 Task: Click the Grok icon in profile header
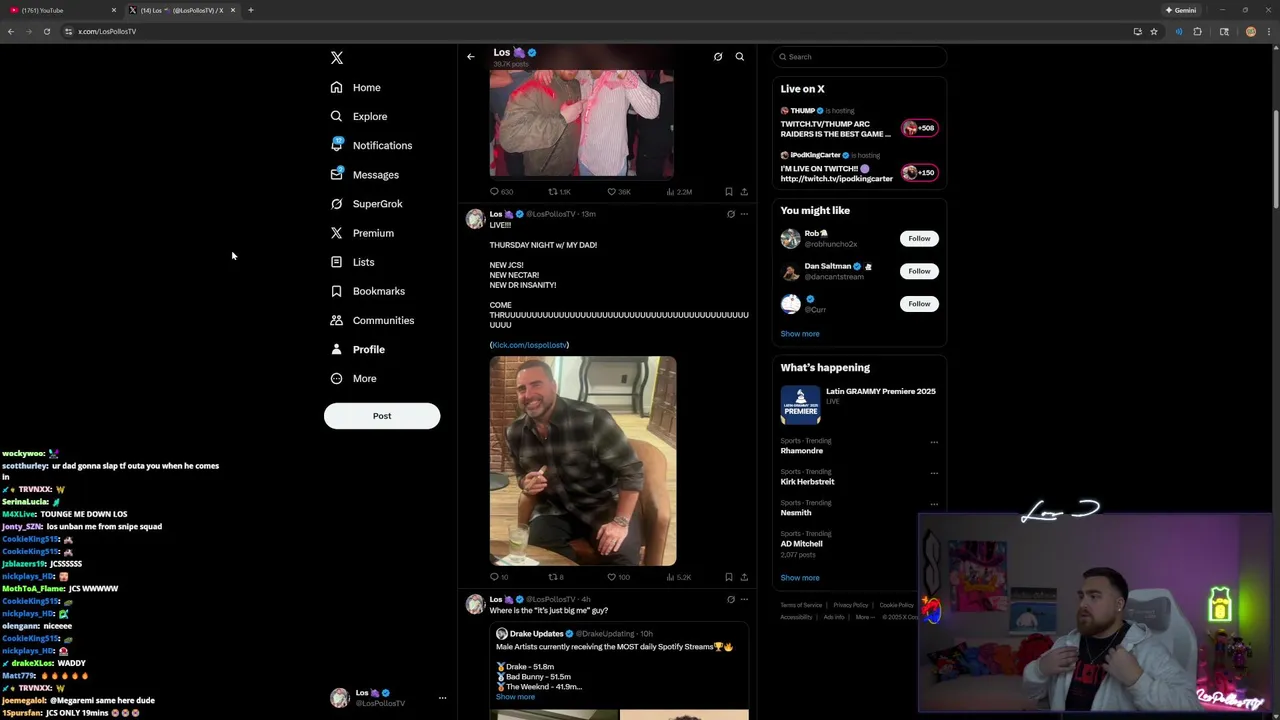718,56
